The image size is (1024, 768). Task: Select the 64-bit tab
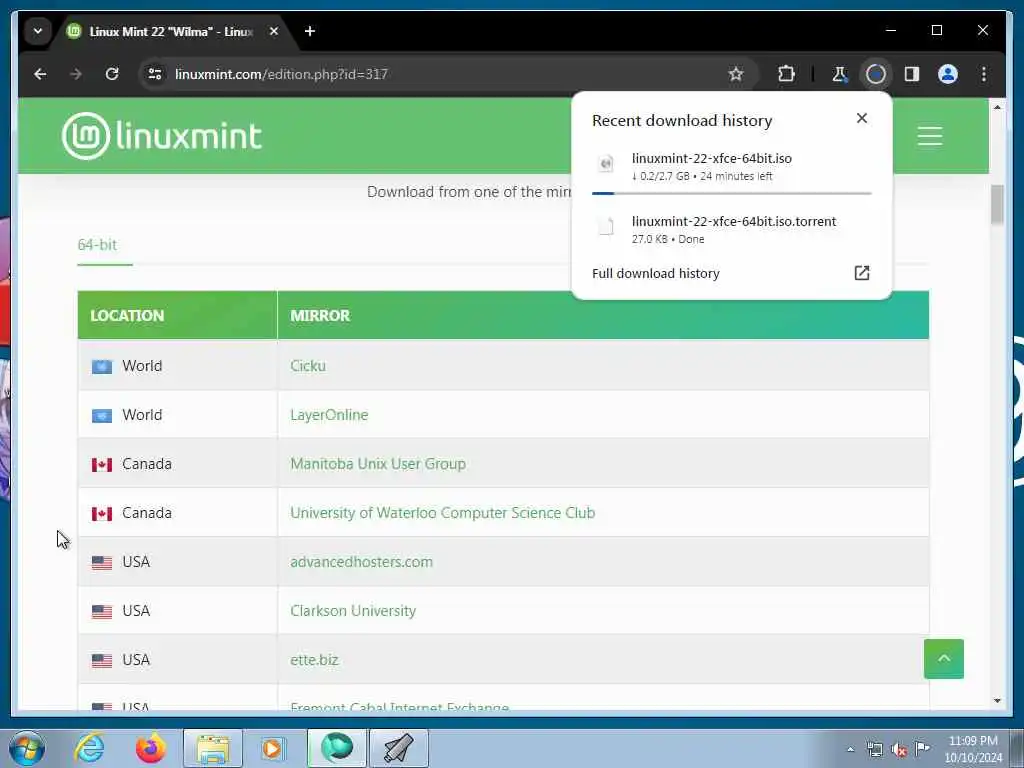tap(97, 245)
